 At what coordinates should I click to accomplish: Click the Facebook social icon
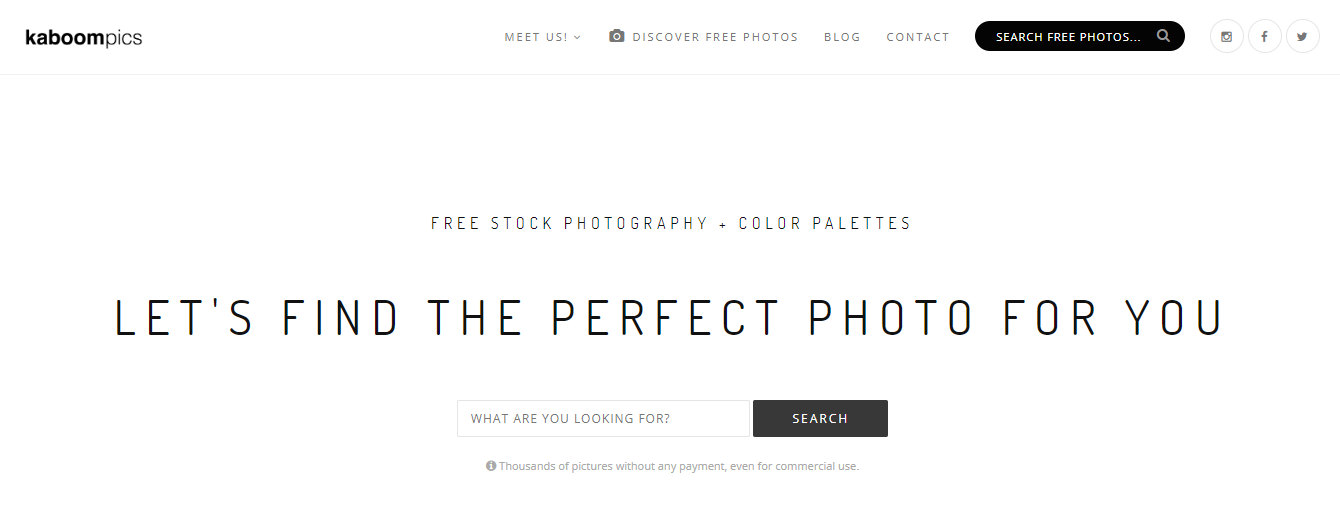point(1265,37)
